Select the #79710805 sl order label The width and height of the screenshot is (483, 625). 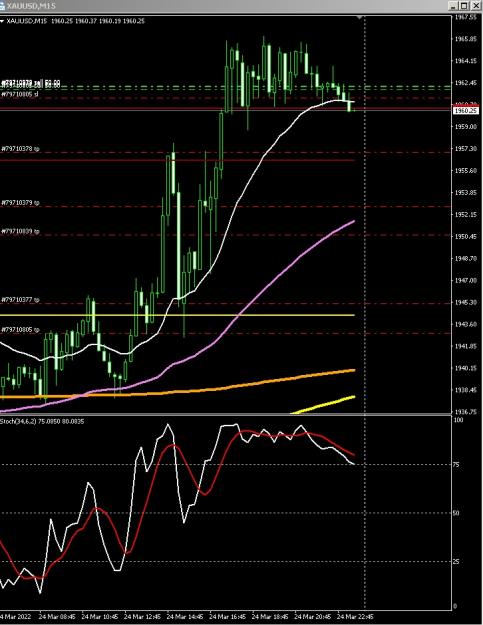coord(20,94)
